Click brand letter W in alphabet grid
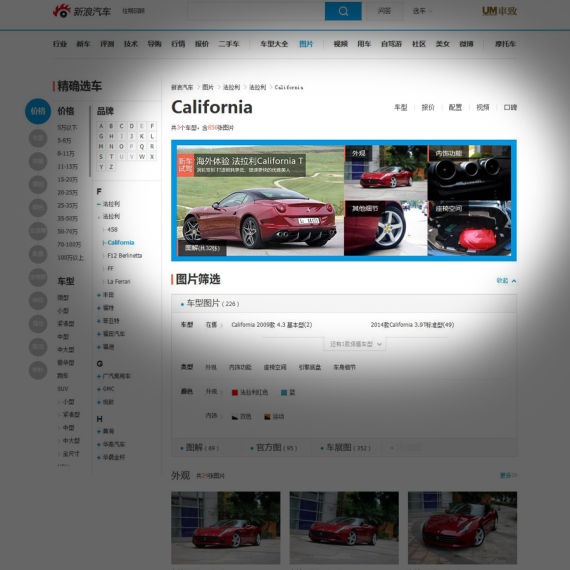 142,156
